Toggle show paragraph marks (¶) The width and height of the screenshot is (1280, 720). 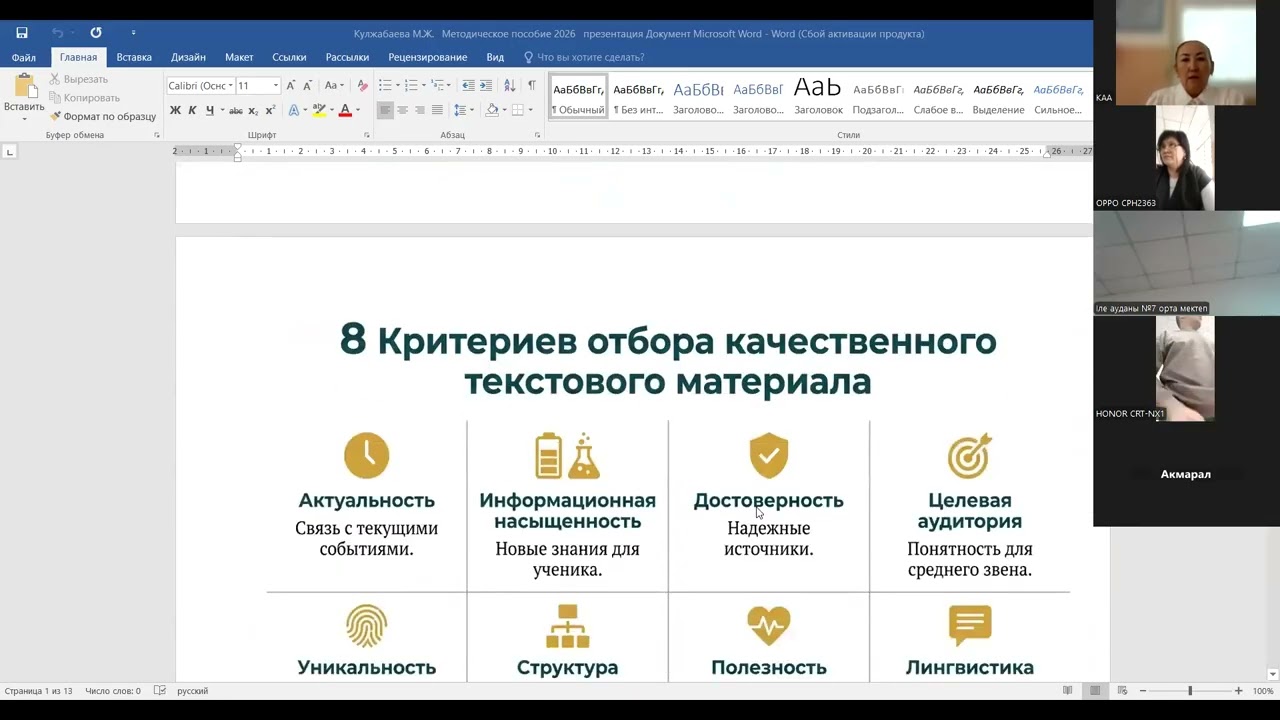tap(532, 86)
